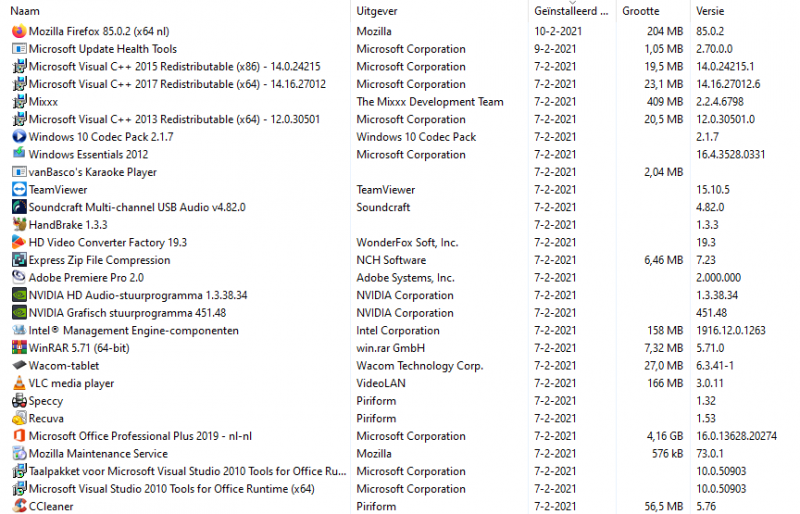The width and height of the screenshot is (800, 514).
Task: Select the vanBasco's Karaoke Player name
Action: pyautogui.click(x=92, y=172)
